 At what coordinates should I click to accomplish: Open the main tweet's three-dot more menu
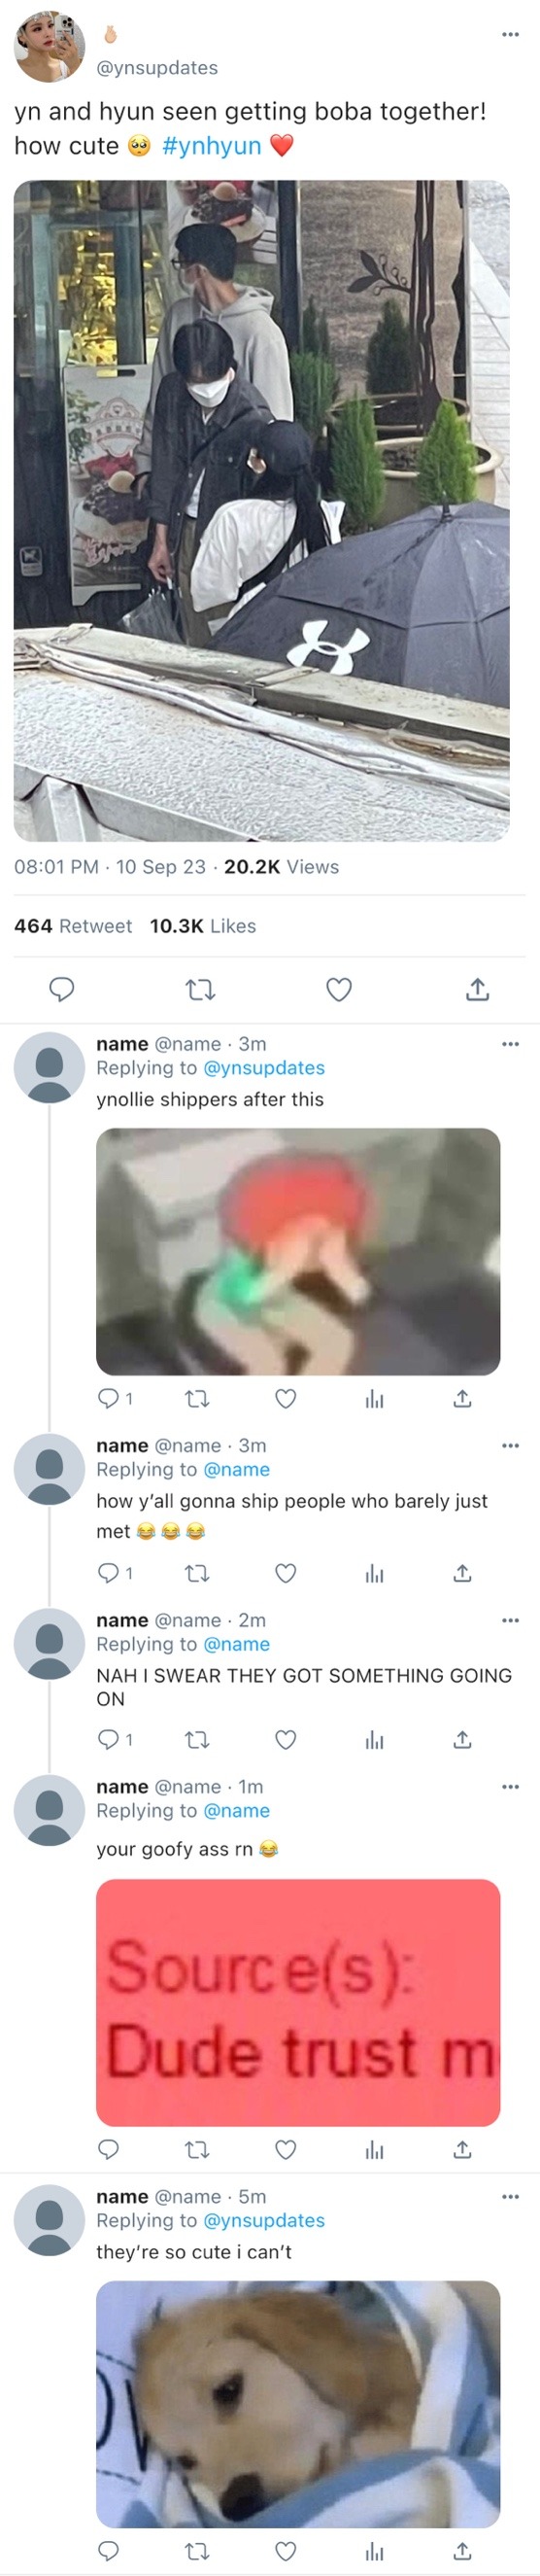pyautogui.click(x=510, y=34)
